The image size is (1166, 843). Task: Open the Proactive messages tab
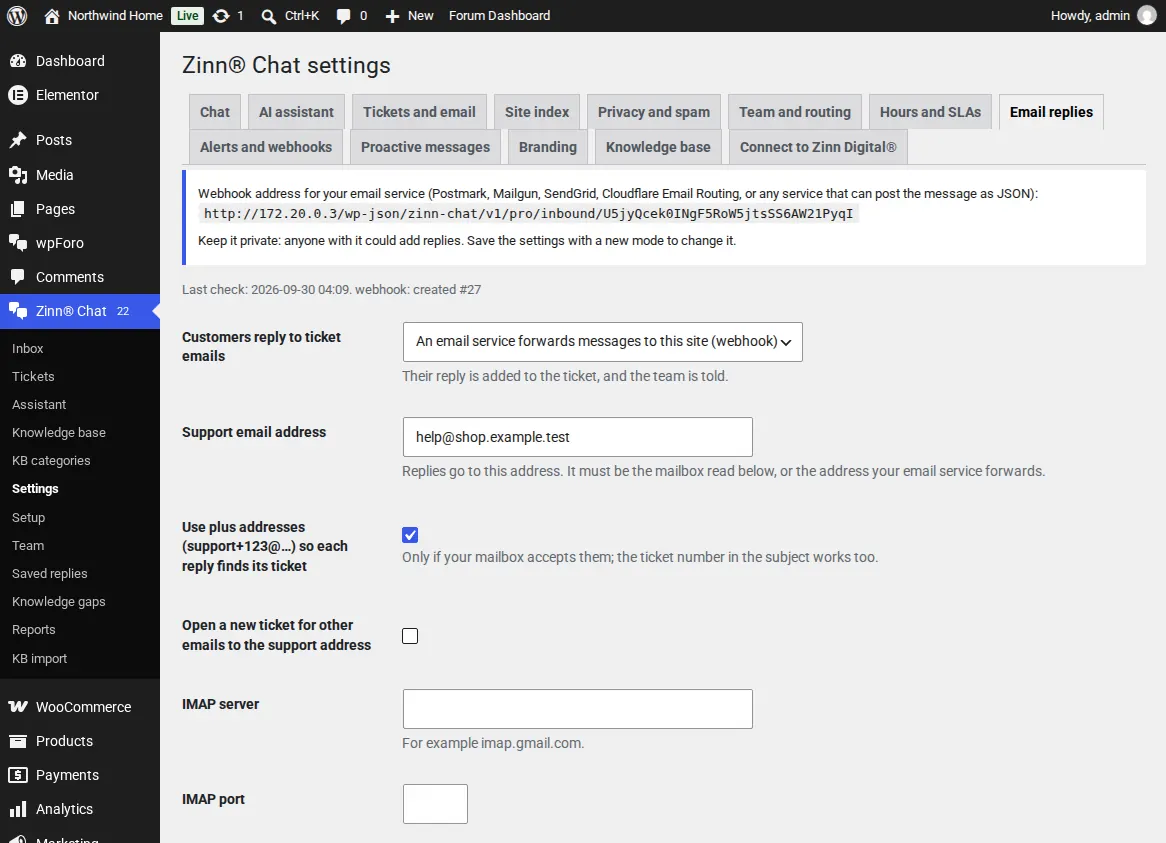425,147
